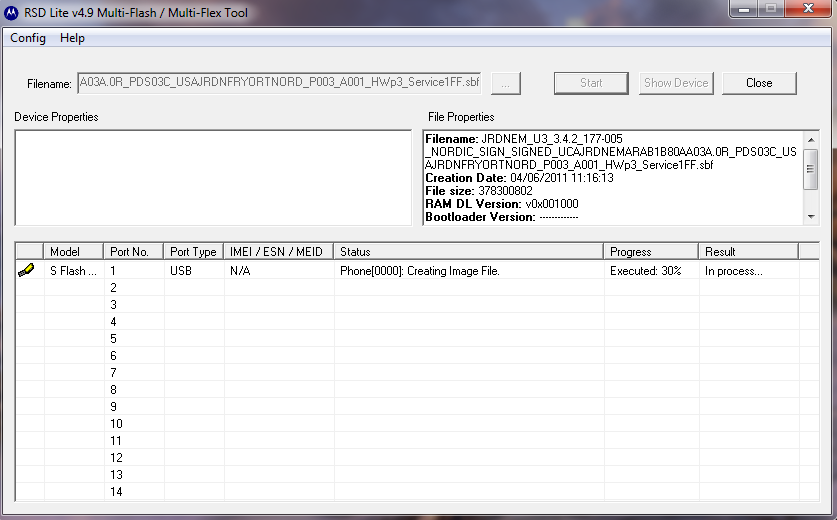Viewport: 837px width, 520px height.
Task: Sort by the Port No. column header
Action: click(134, 252)
